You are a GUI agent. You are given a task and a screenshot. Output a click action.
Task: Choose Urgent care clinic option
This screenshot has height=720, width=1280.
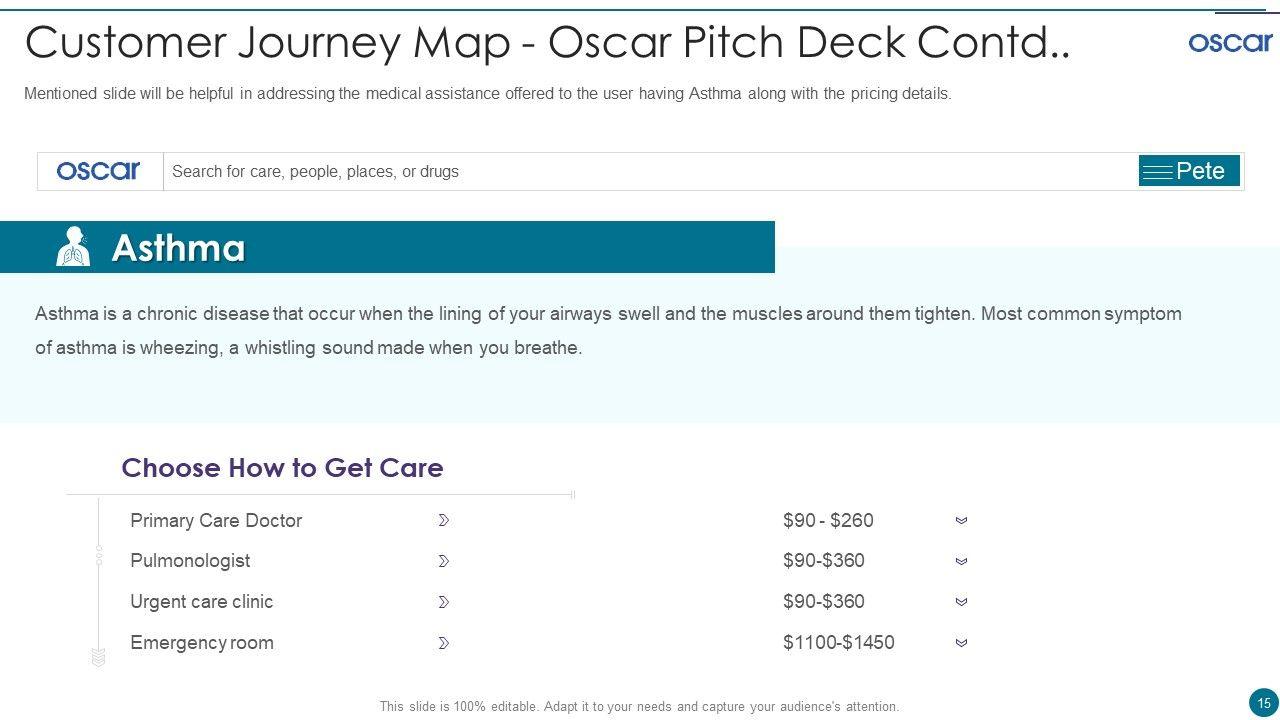pyautogui.click(x=201, y=602)
